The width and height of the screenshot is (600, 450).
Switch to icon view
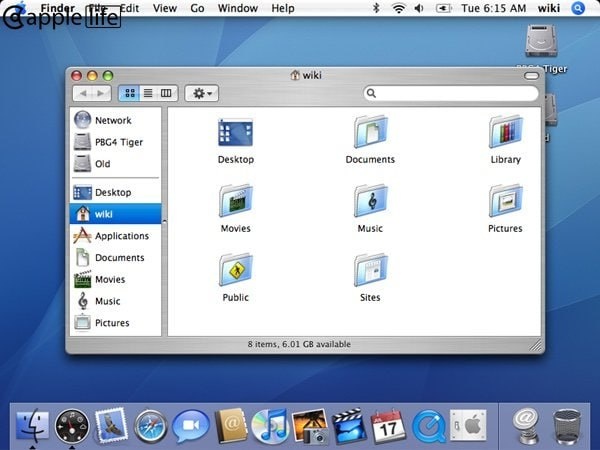(x=129, y=93)
